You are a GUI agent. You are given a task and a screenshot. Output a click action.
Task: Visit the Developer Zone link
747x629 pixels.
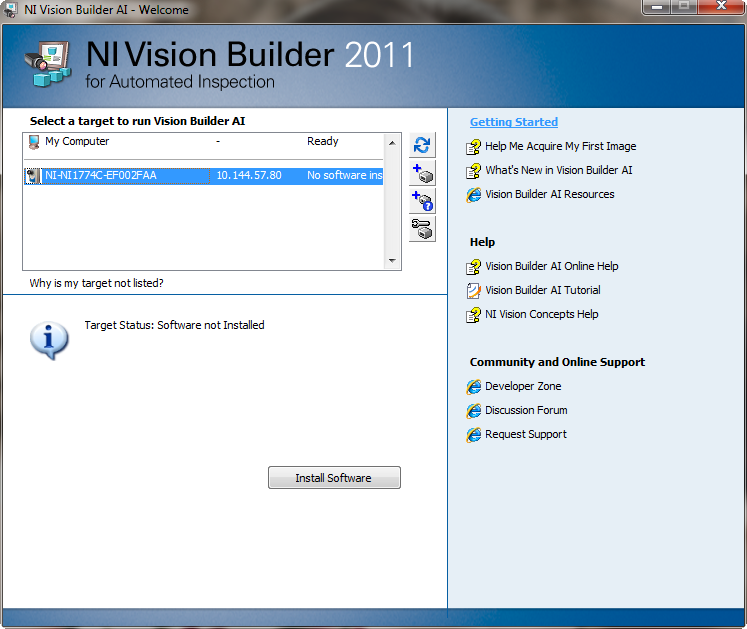pyautogui.click(x=523, y=386)
